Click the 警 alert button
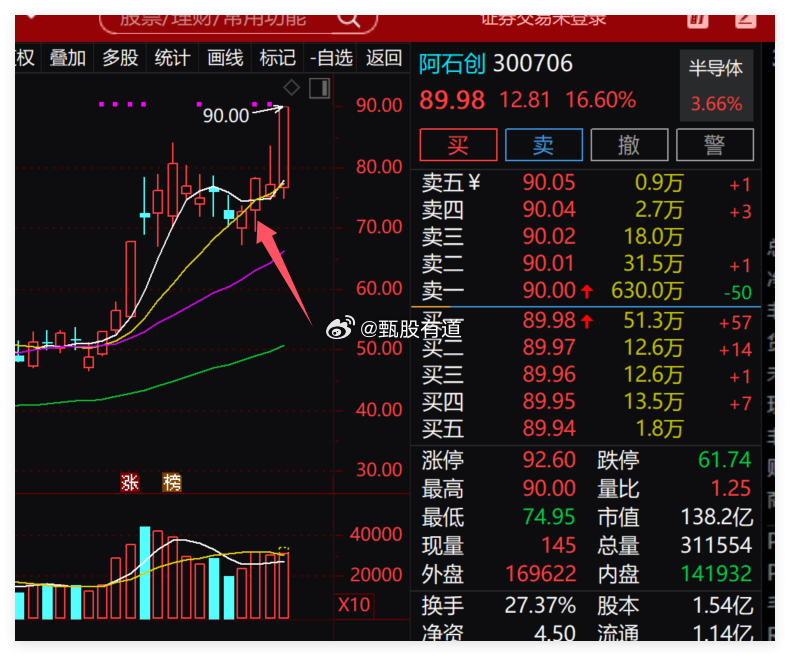Viewport: 790px width, 656px height. point(714,145)
